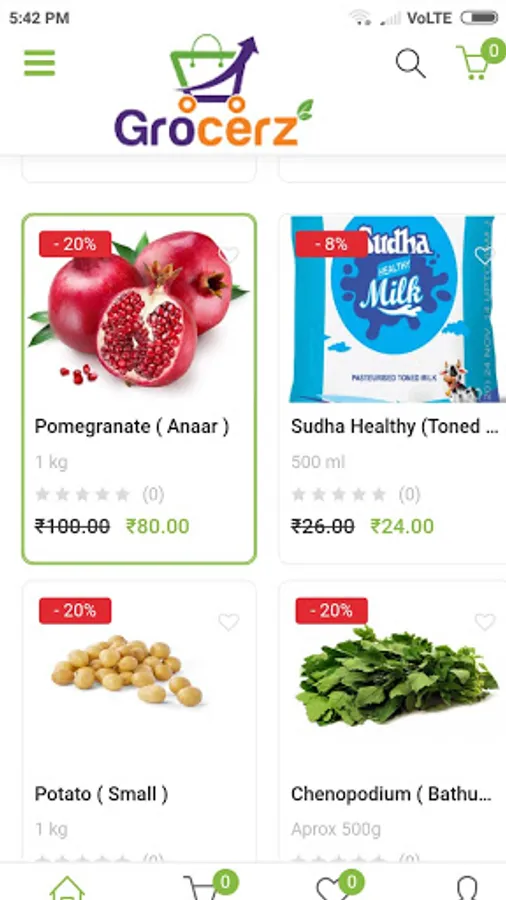Toggle wishlist heart on Potato (Small)

click(x=228, y=622)
